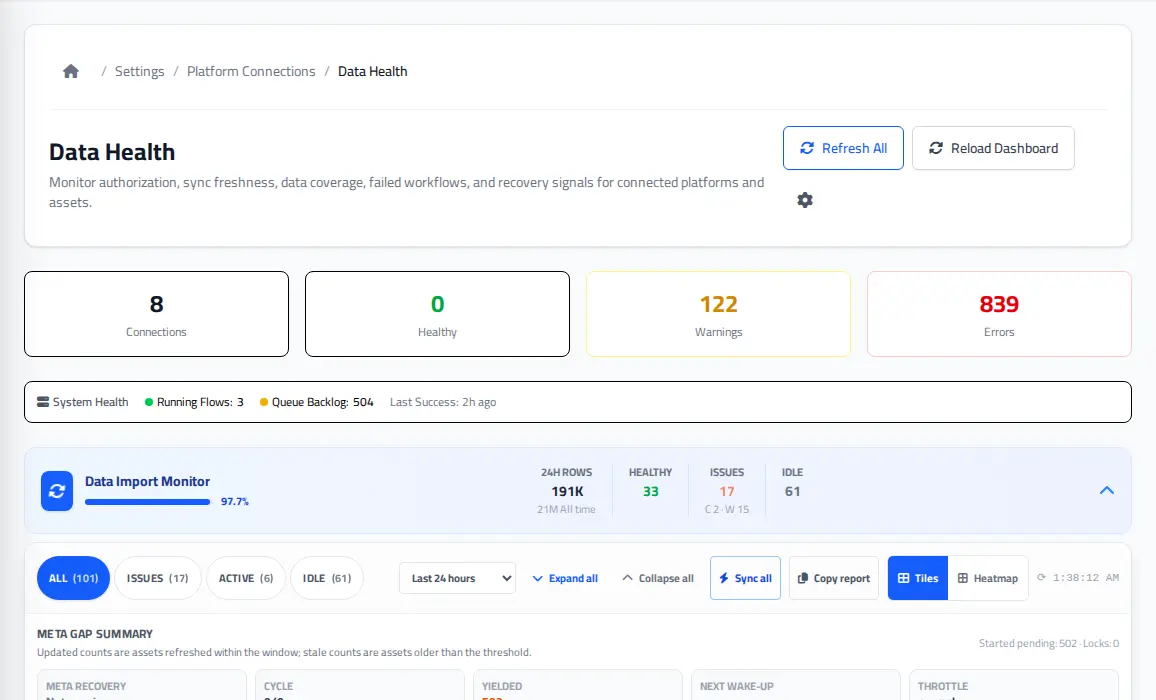
Task: Click the 24H ROWS 191K stat
Action: pyautogui.click(x=566, y=490)
